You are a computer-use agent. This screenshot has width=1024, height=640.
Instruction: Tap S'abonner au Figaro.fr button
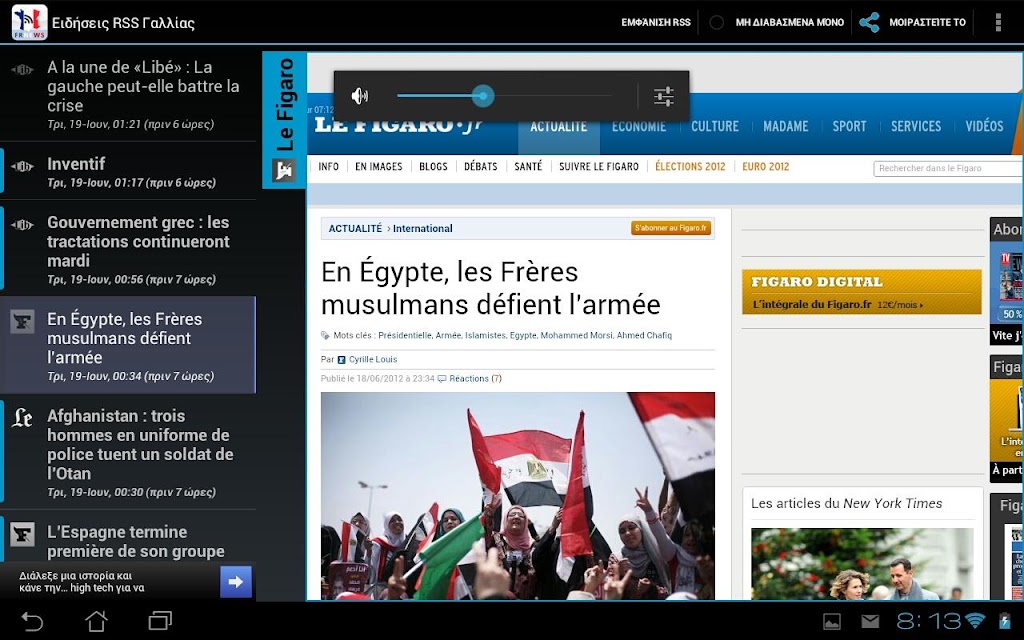click(671, 228)
